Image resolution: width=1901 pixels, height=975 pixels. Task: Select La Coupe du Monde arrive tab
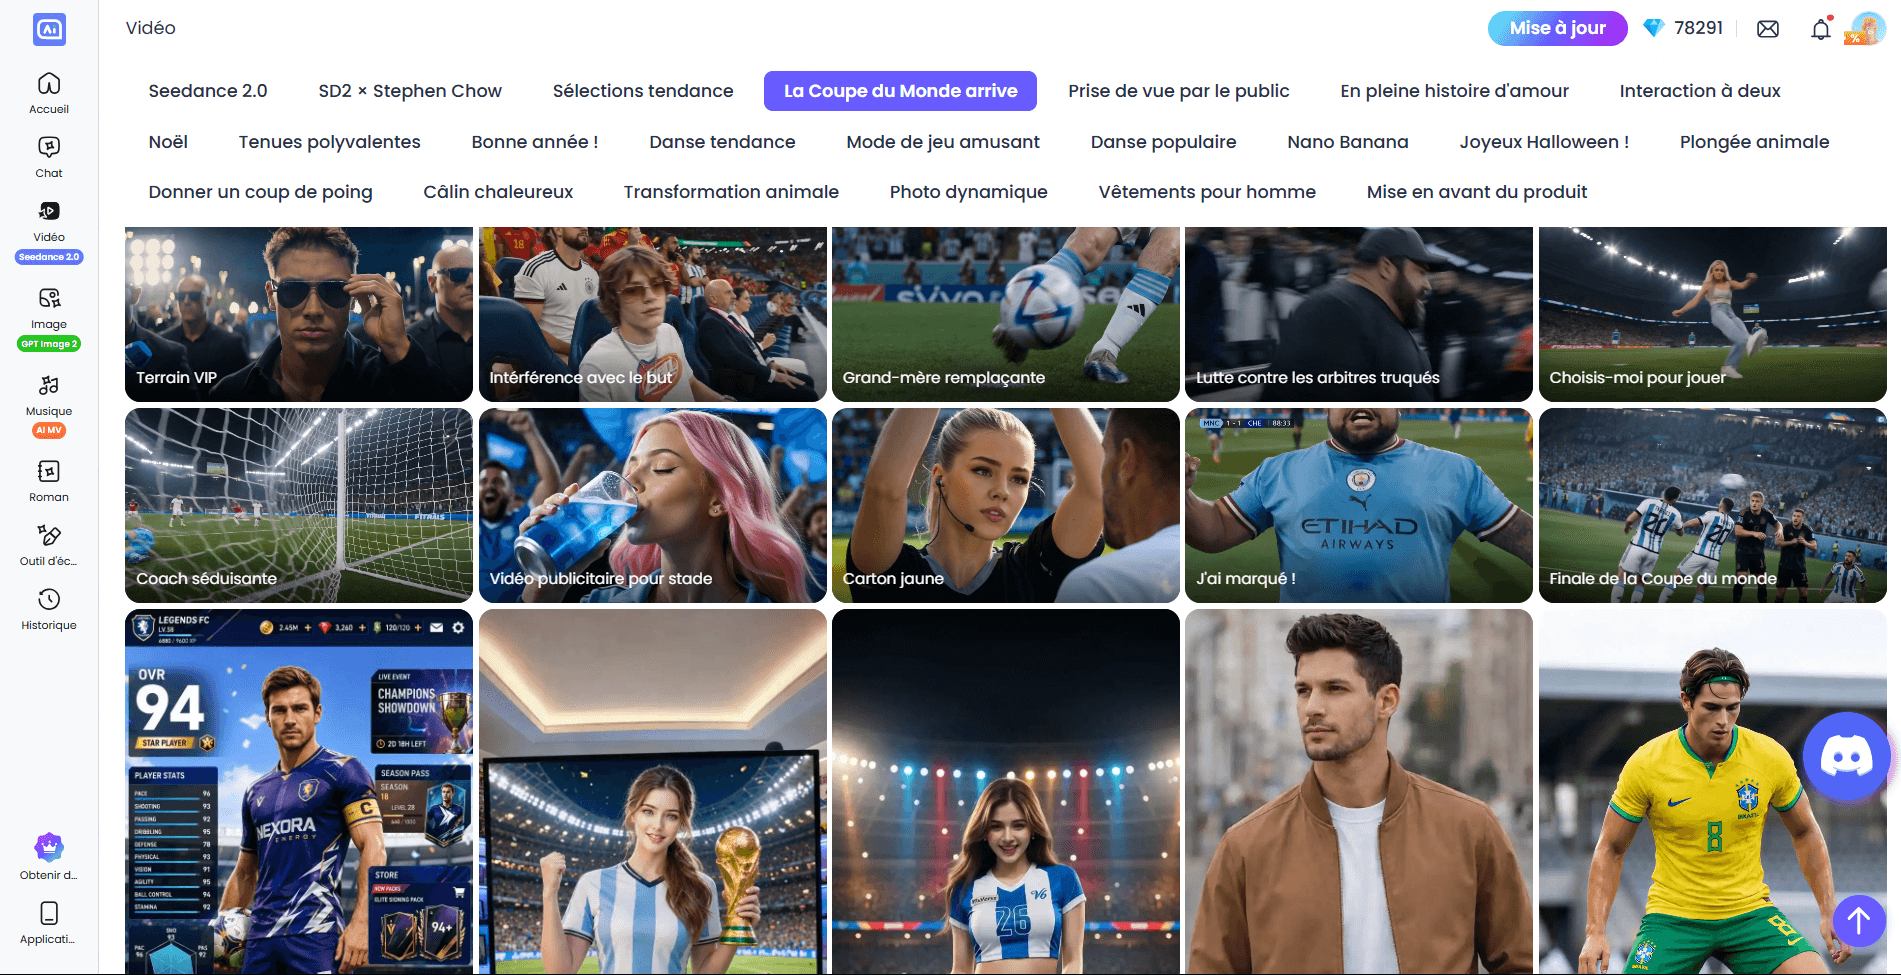coord(900,91)
